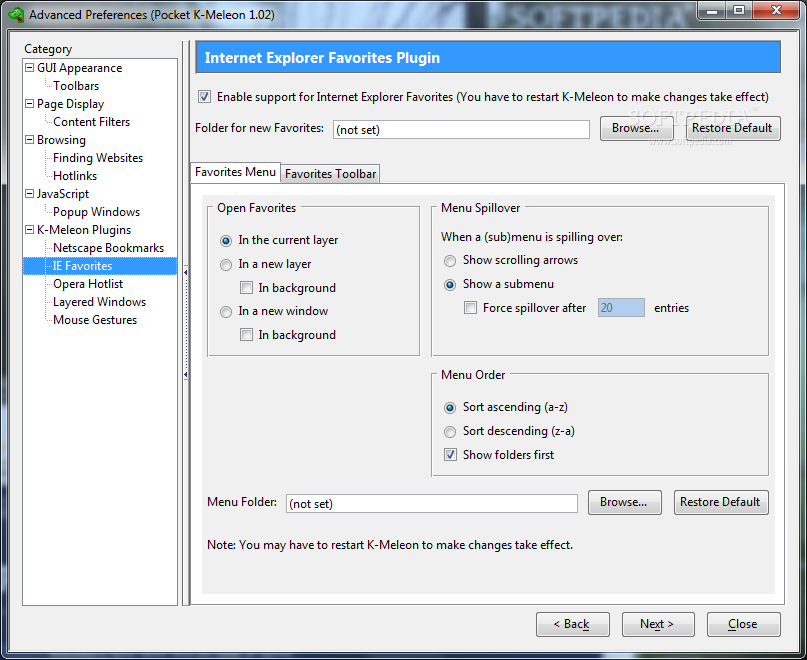Select IE Favorites in the tree
The image size is (807, 660).
coord(82,266)
